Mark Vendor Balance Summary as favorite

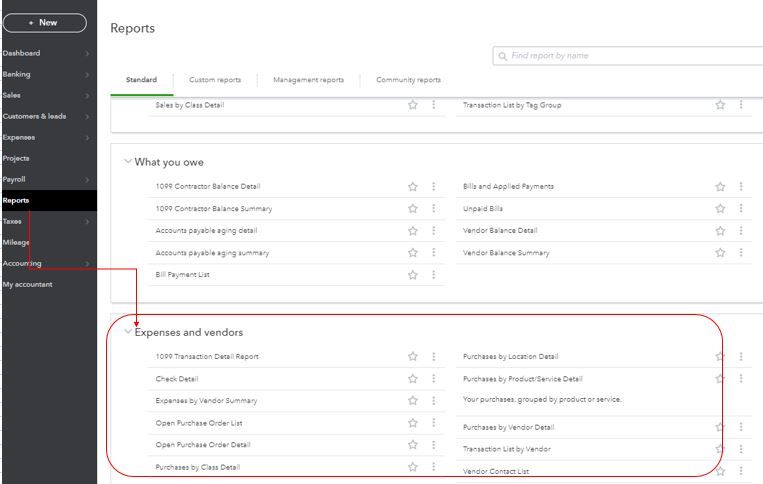[720, 253]
